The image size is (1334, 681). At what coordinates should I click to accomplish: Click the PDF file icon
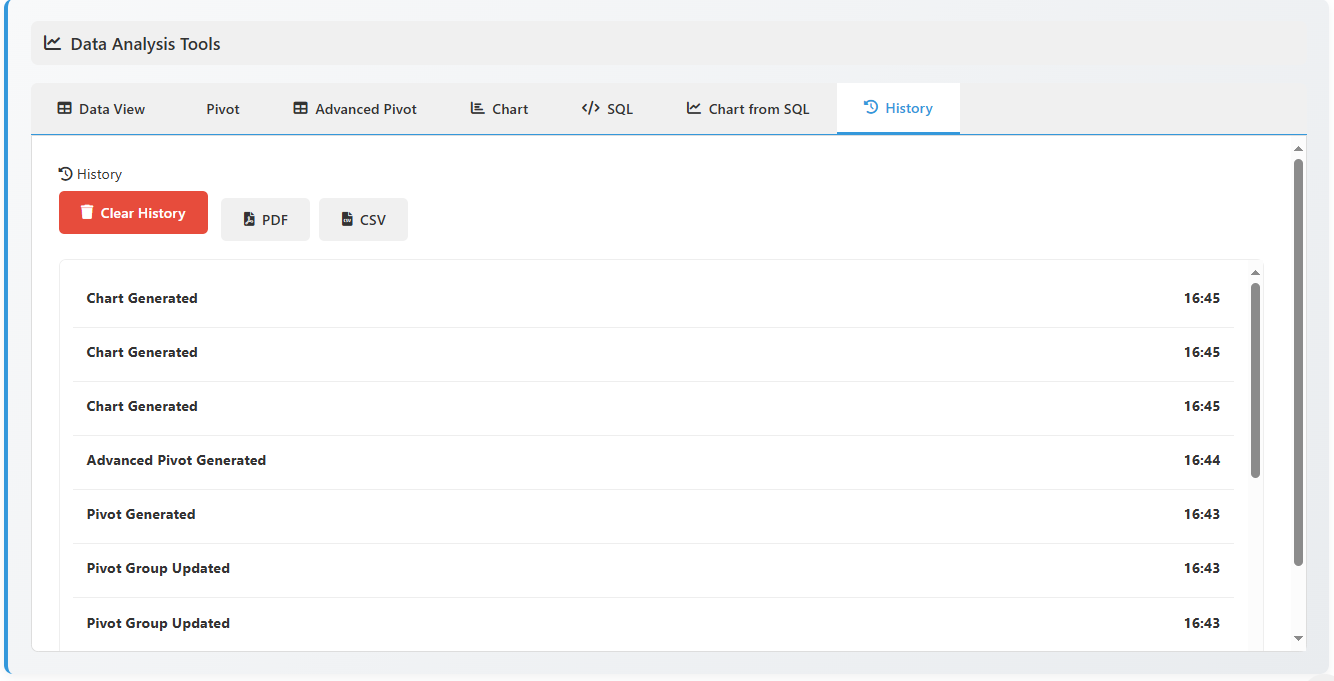[x=249, y=218]
